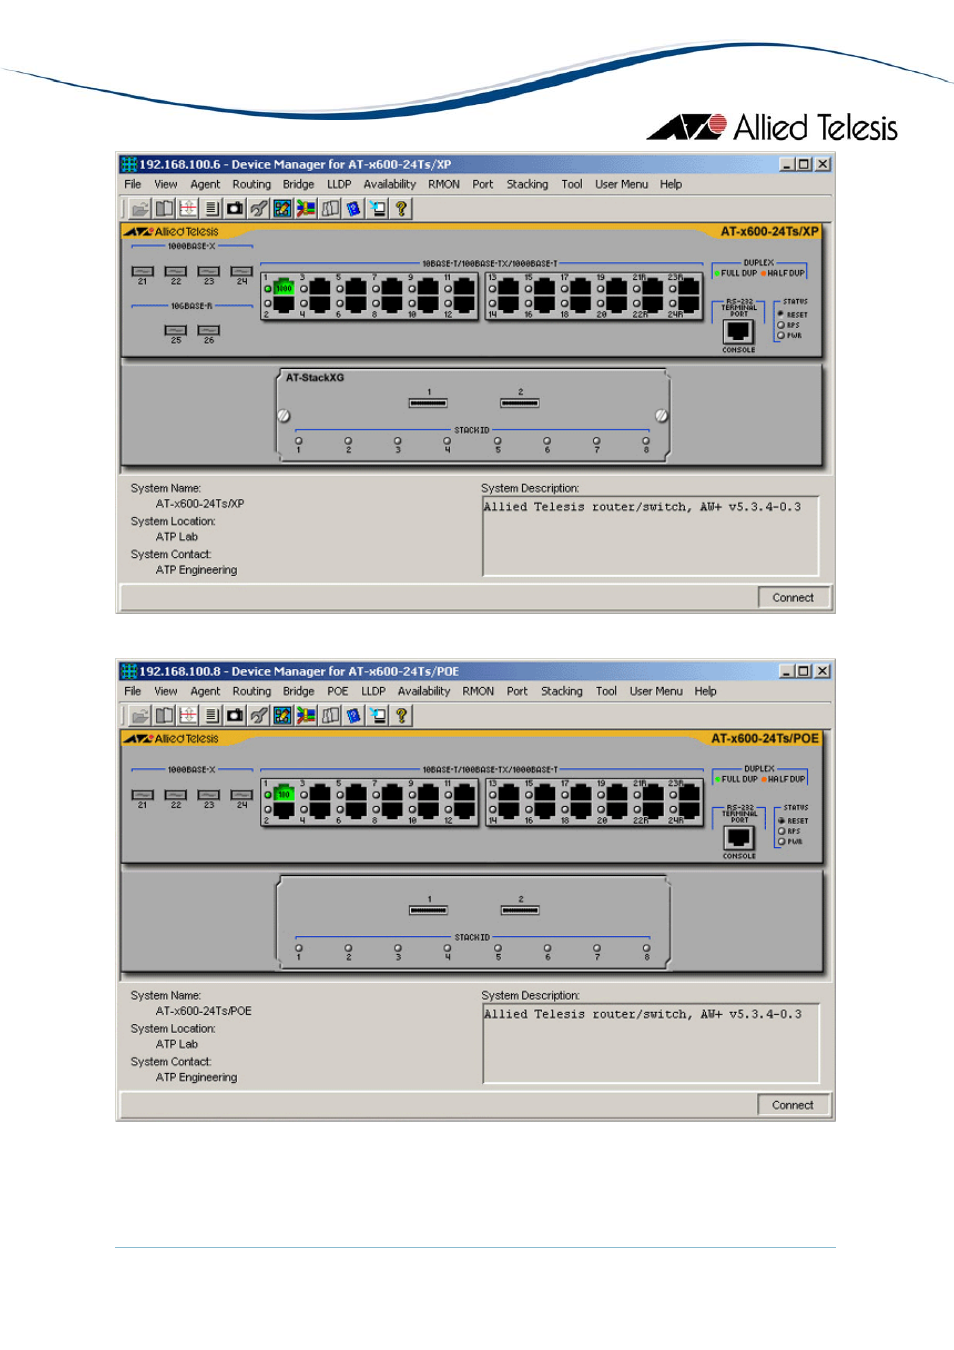Click the folded map icon in the 24Ts/XP toolbar
Viewport: 954px width, 1350px height.
pos(330,208)
